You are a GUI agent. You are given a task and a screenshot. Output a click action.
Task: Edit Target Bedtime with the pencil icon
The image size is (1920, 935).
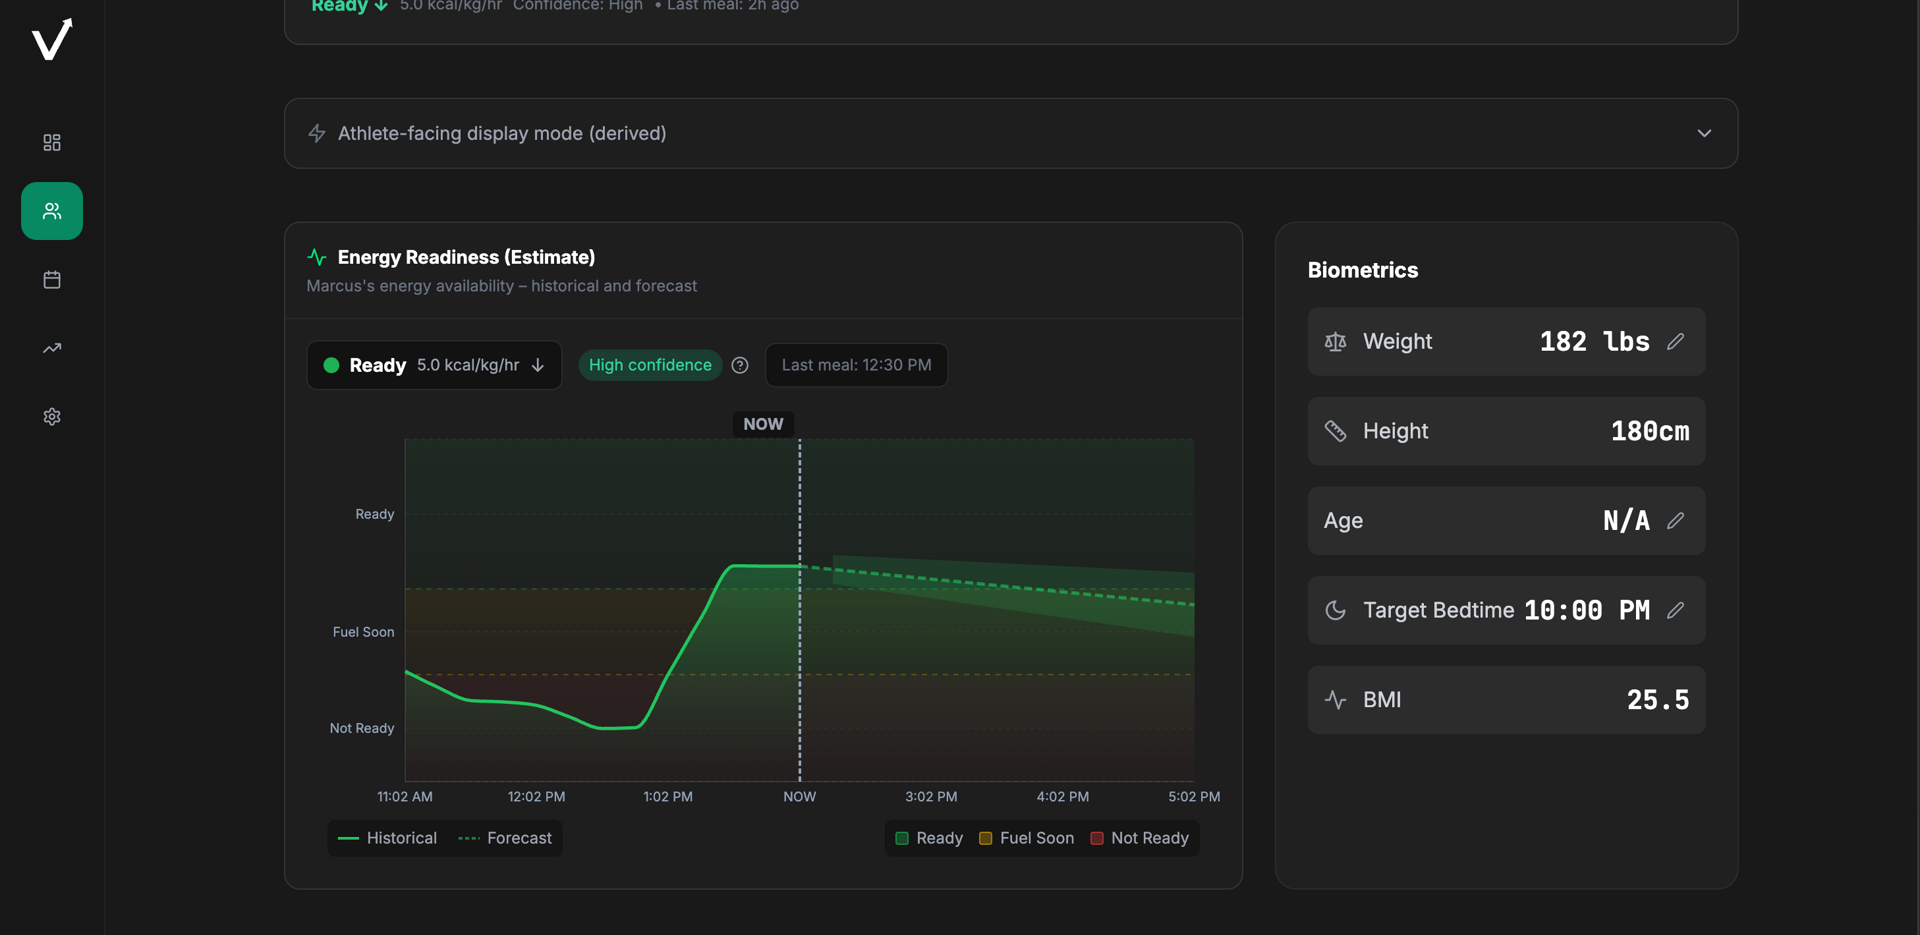(x=1675, y=610)
